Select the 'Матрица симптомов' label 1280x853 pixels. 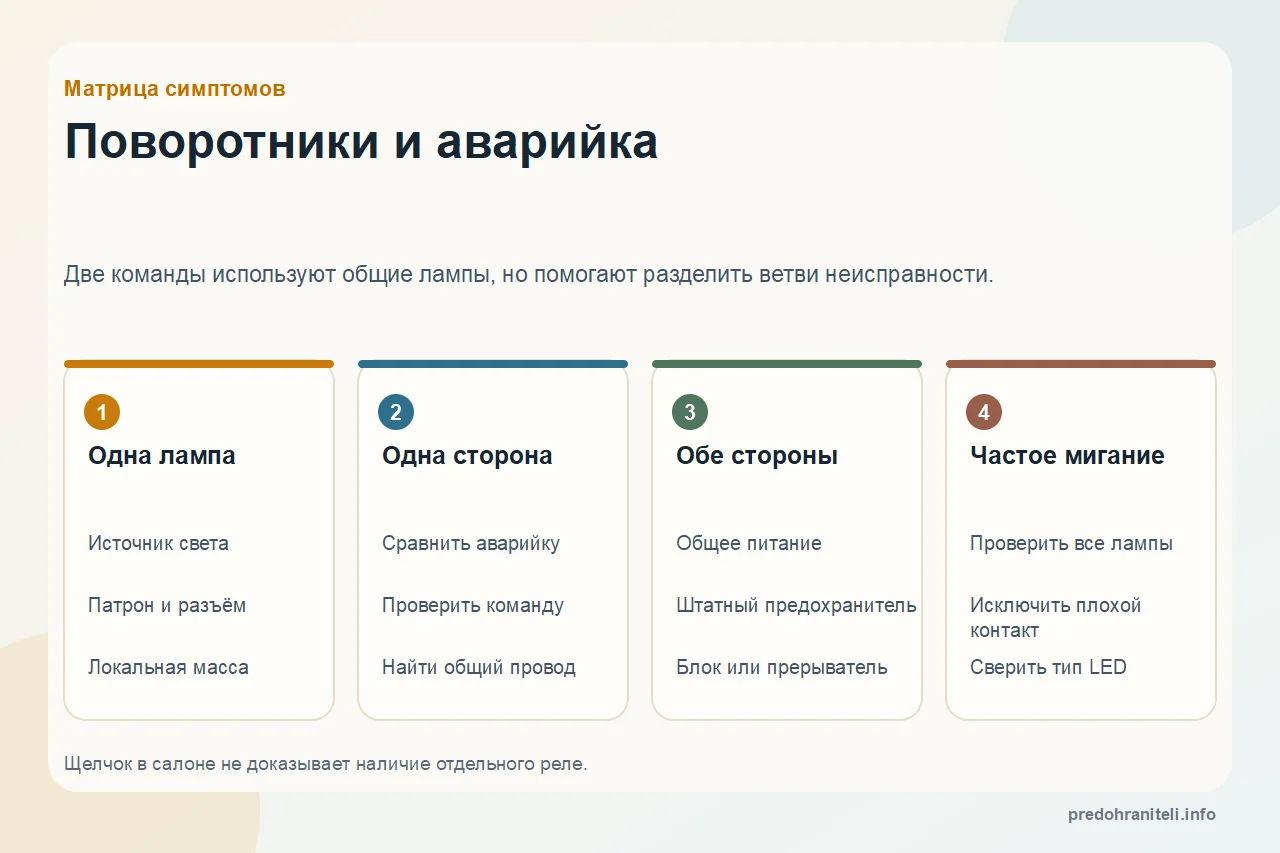click(x=175, y=89)
